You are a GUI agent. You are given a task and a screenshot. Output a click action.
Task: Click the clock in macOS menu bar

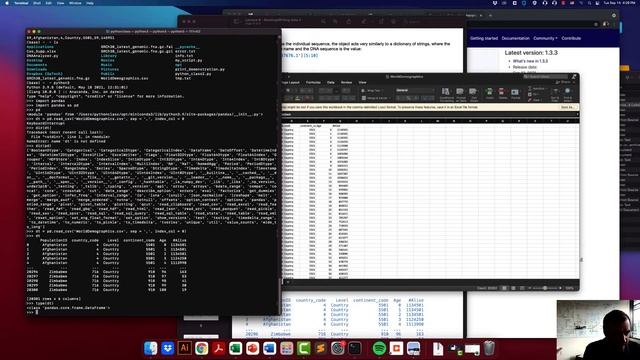tap(619, 3)
